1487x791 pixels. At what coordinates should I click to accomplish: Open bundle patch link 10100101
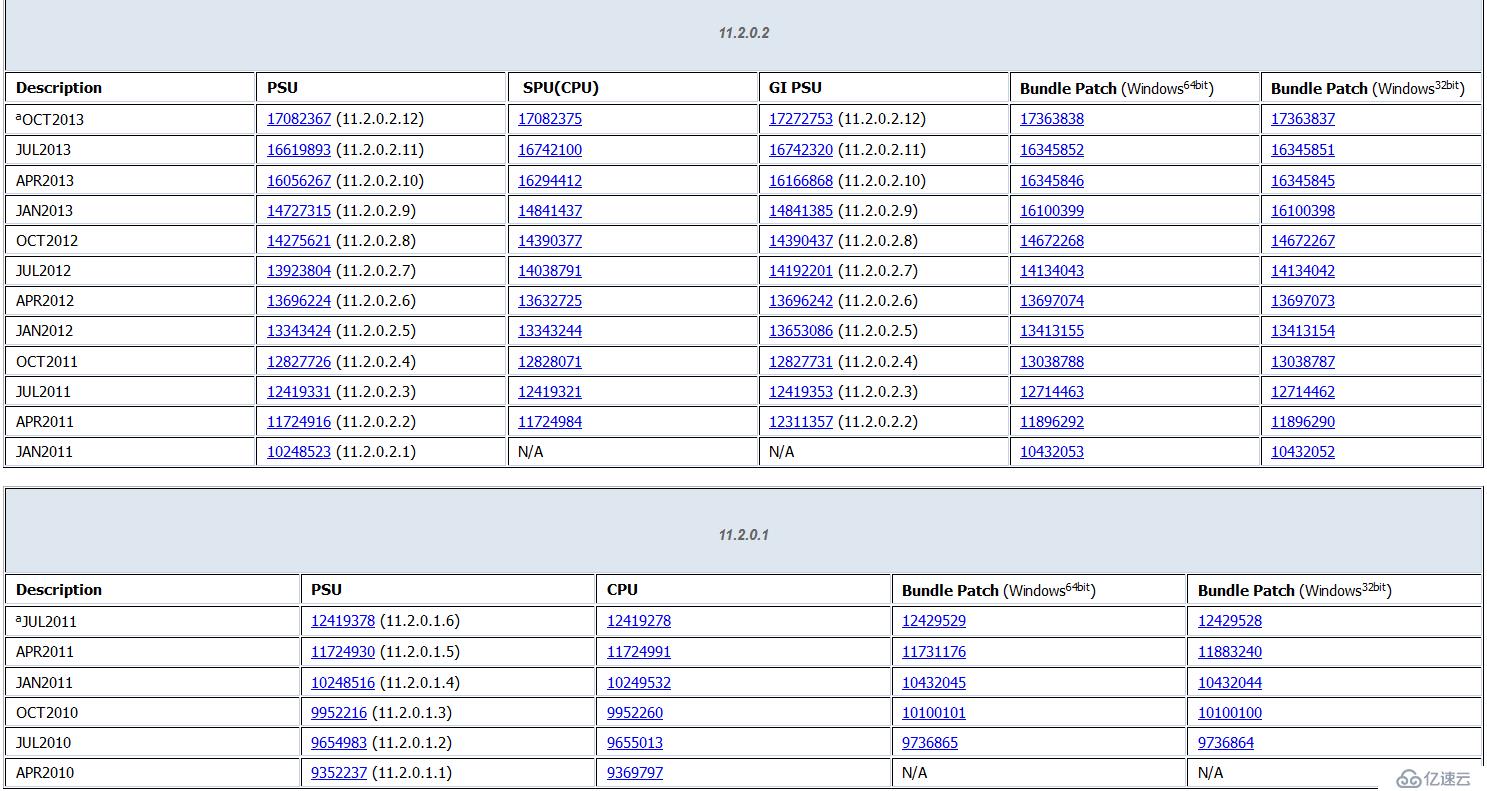(934, 713)
